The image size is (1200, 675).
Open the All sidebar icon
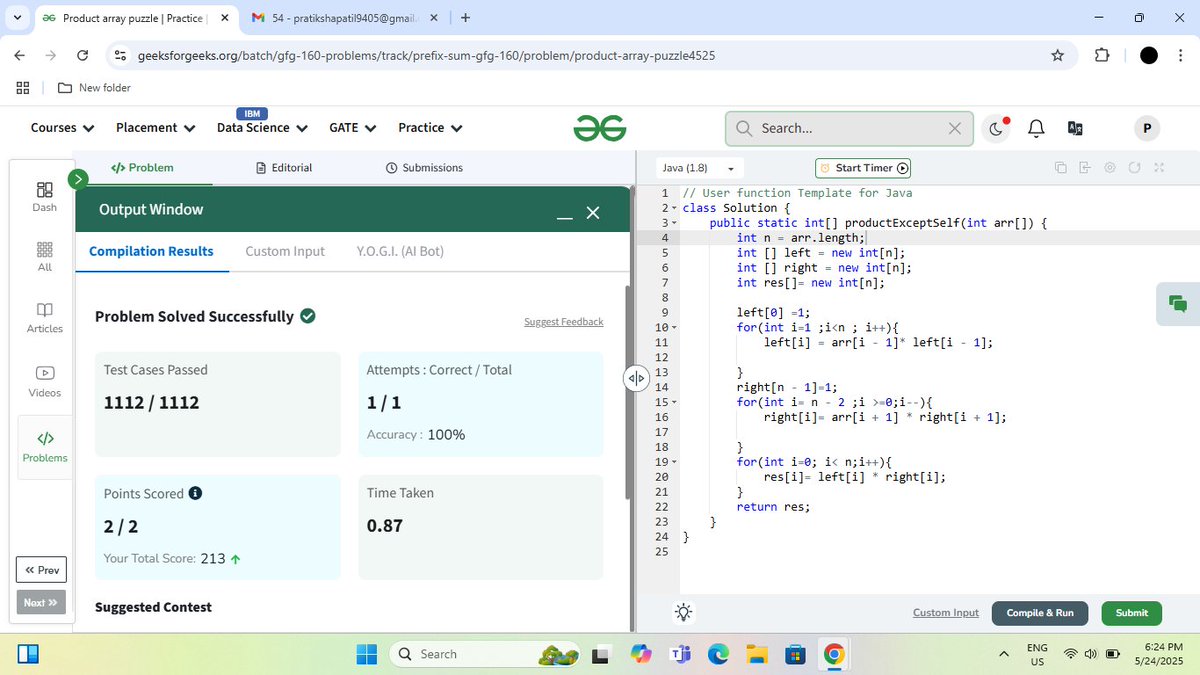tap(45, 256)
